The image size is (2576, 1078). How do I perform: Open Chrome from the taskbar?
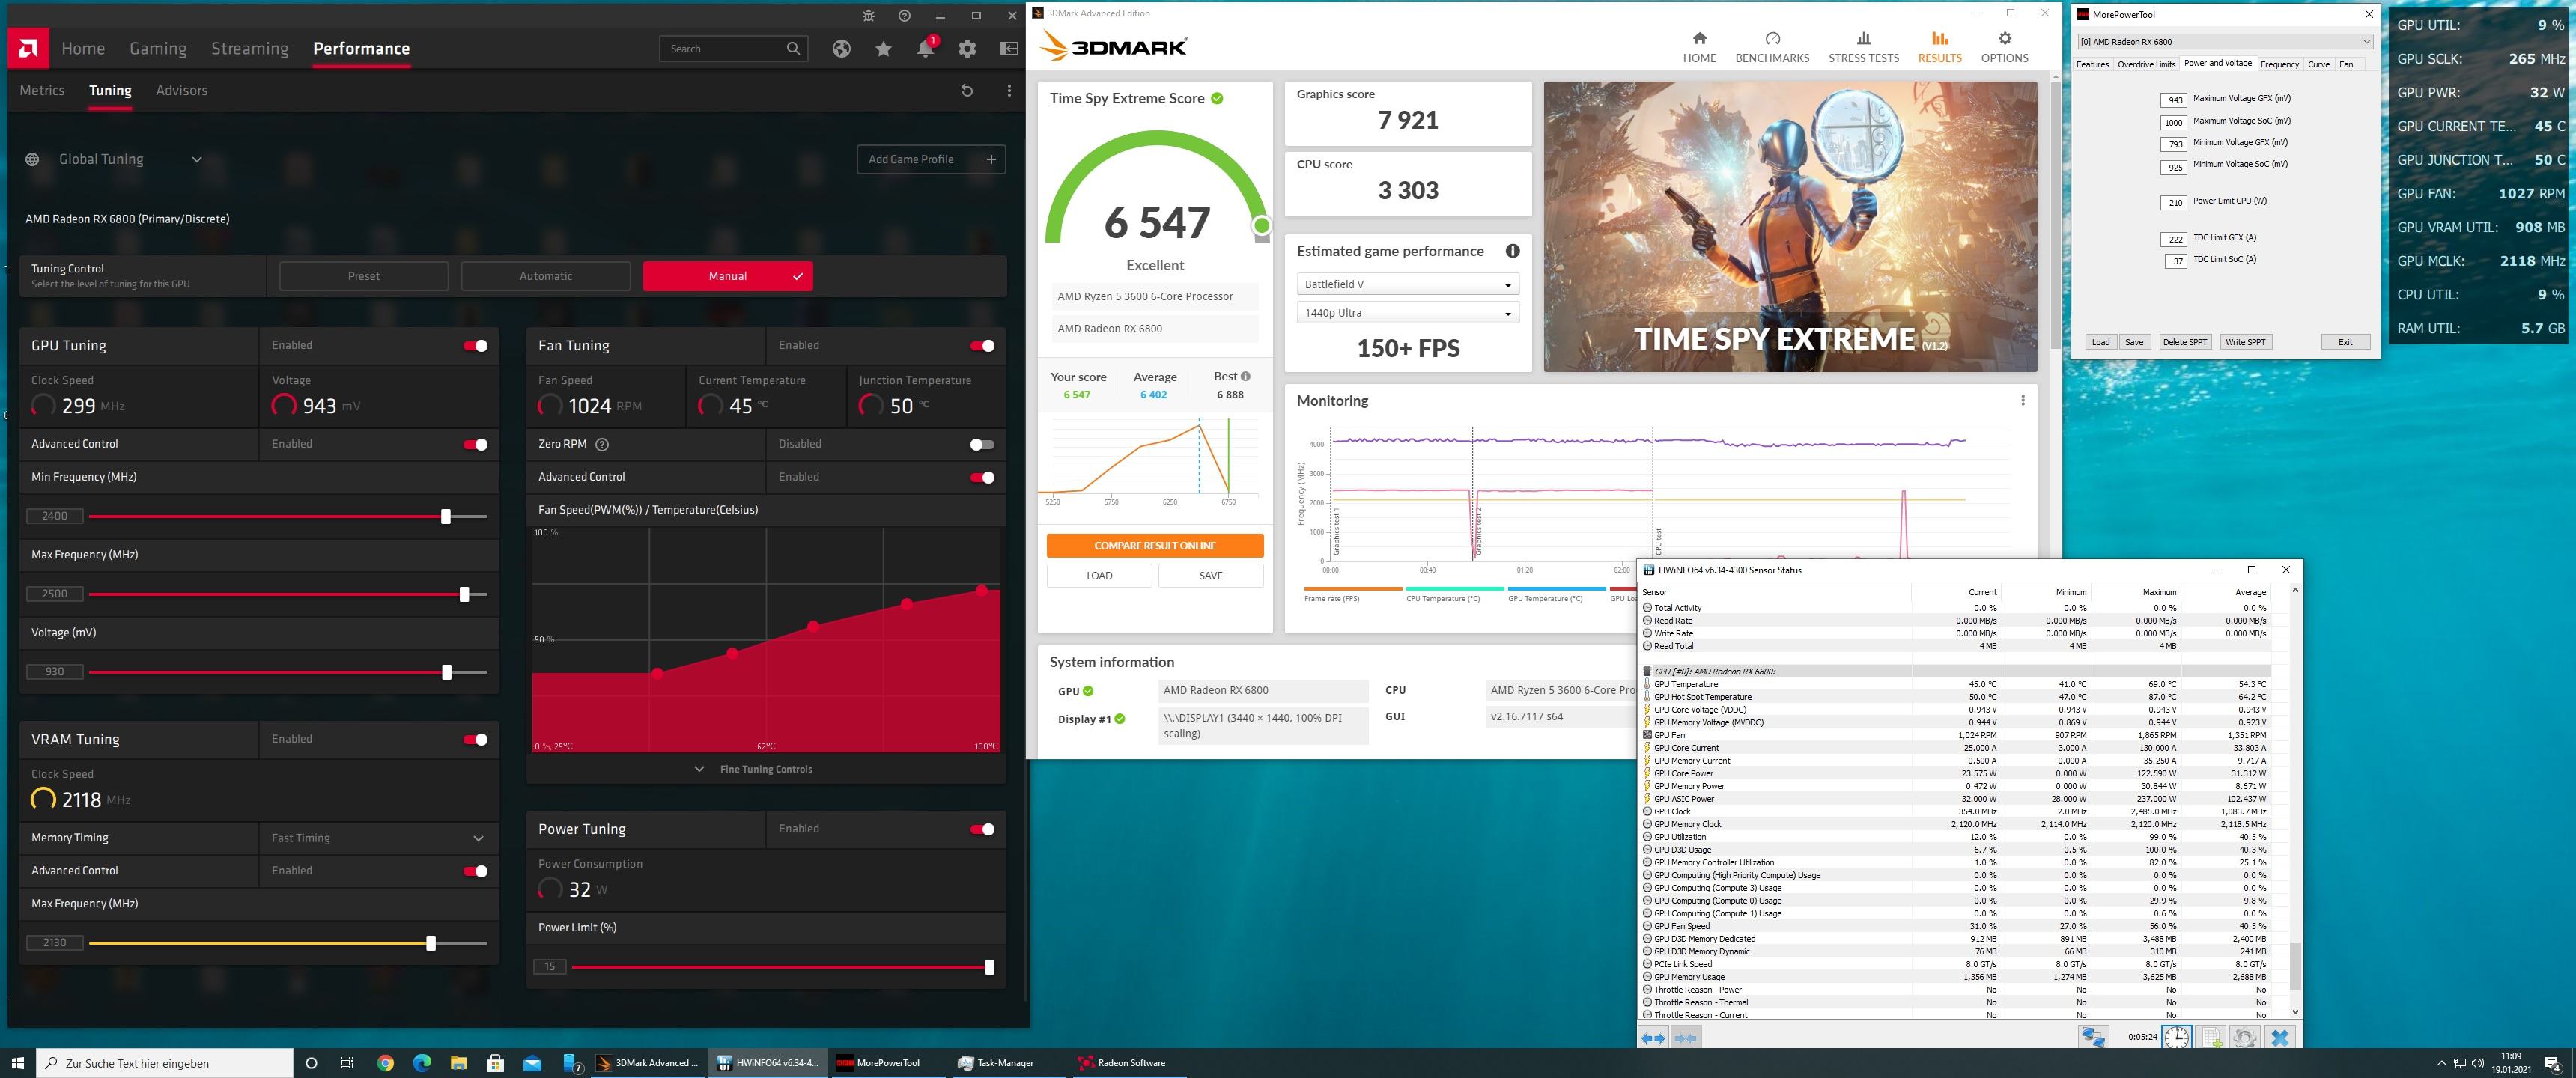pos(385,1063)
